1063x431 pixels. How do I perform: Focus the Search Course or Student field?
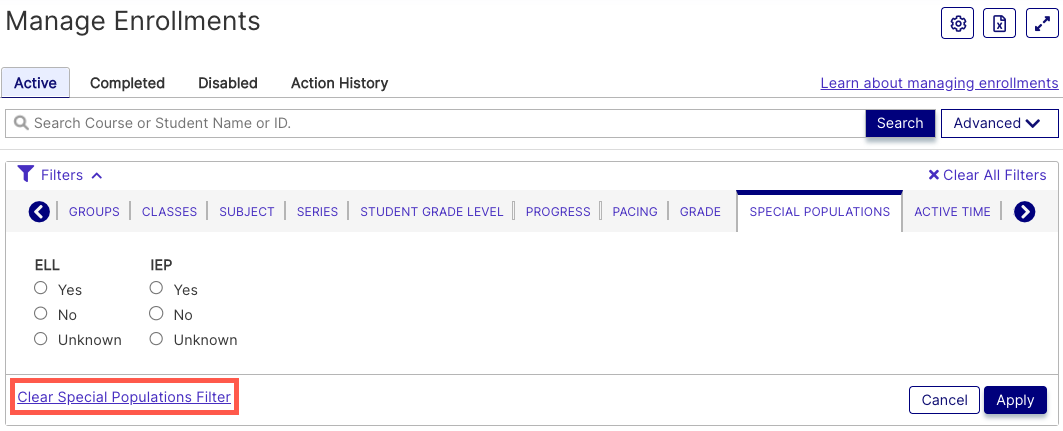435,123
